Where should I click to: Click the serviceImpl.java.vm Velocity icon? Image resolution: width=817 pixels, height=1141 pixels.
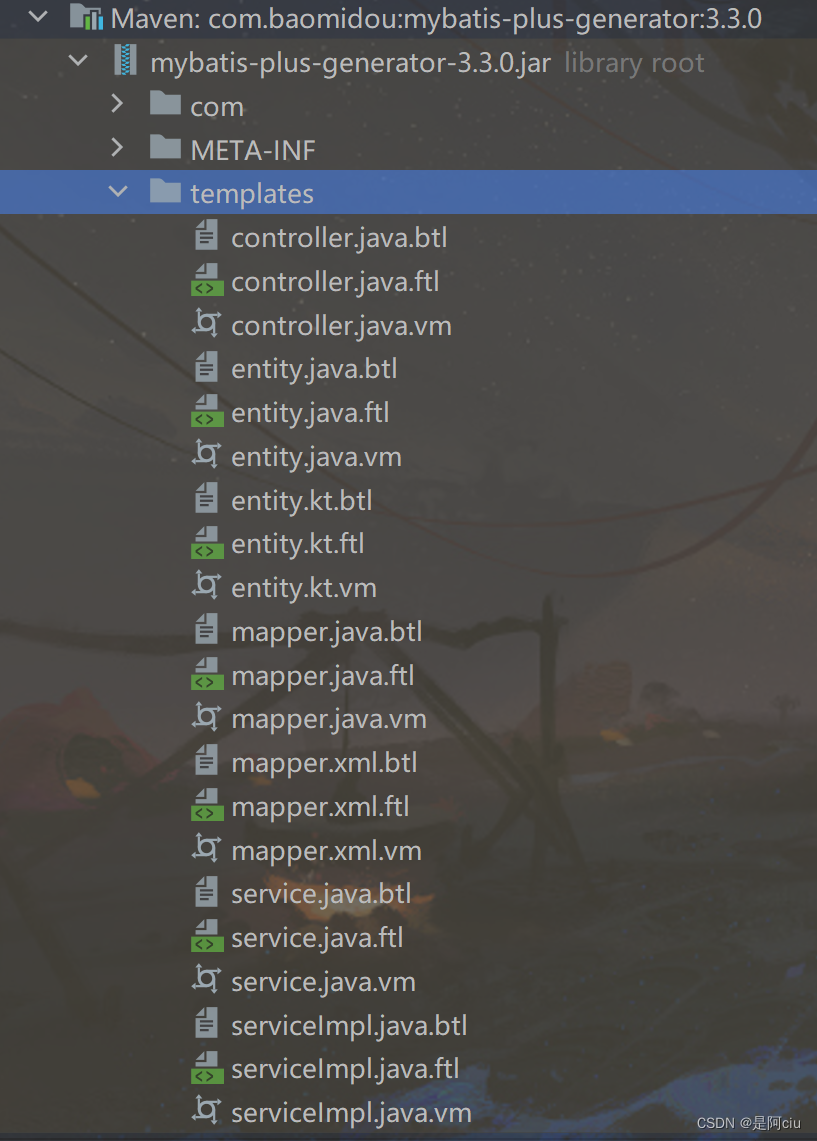click(x=207, y=1110)
